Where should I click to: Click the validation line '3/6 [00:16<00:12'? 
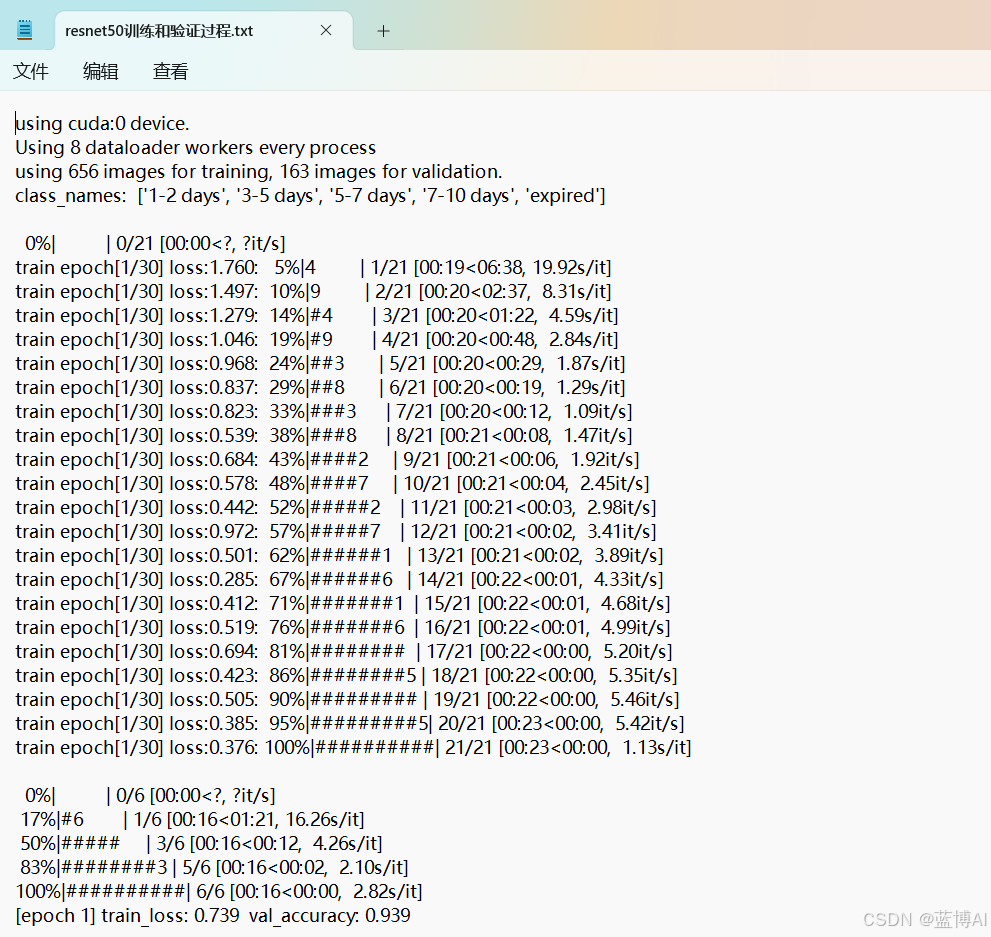202,843
